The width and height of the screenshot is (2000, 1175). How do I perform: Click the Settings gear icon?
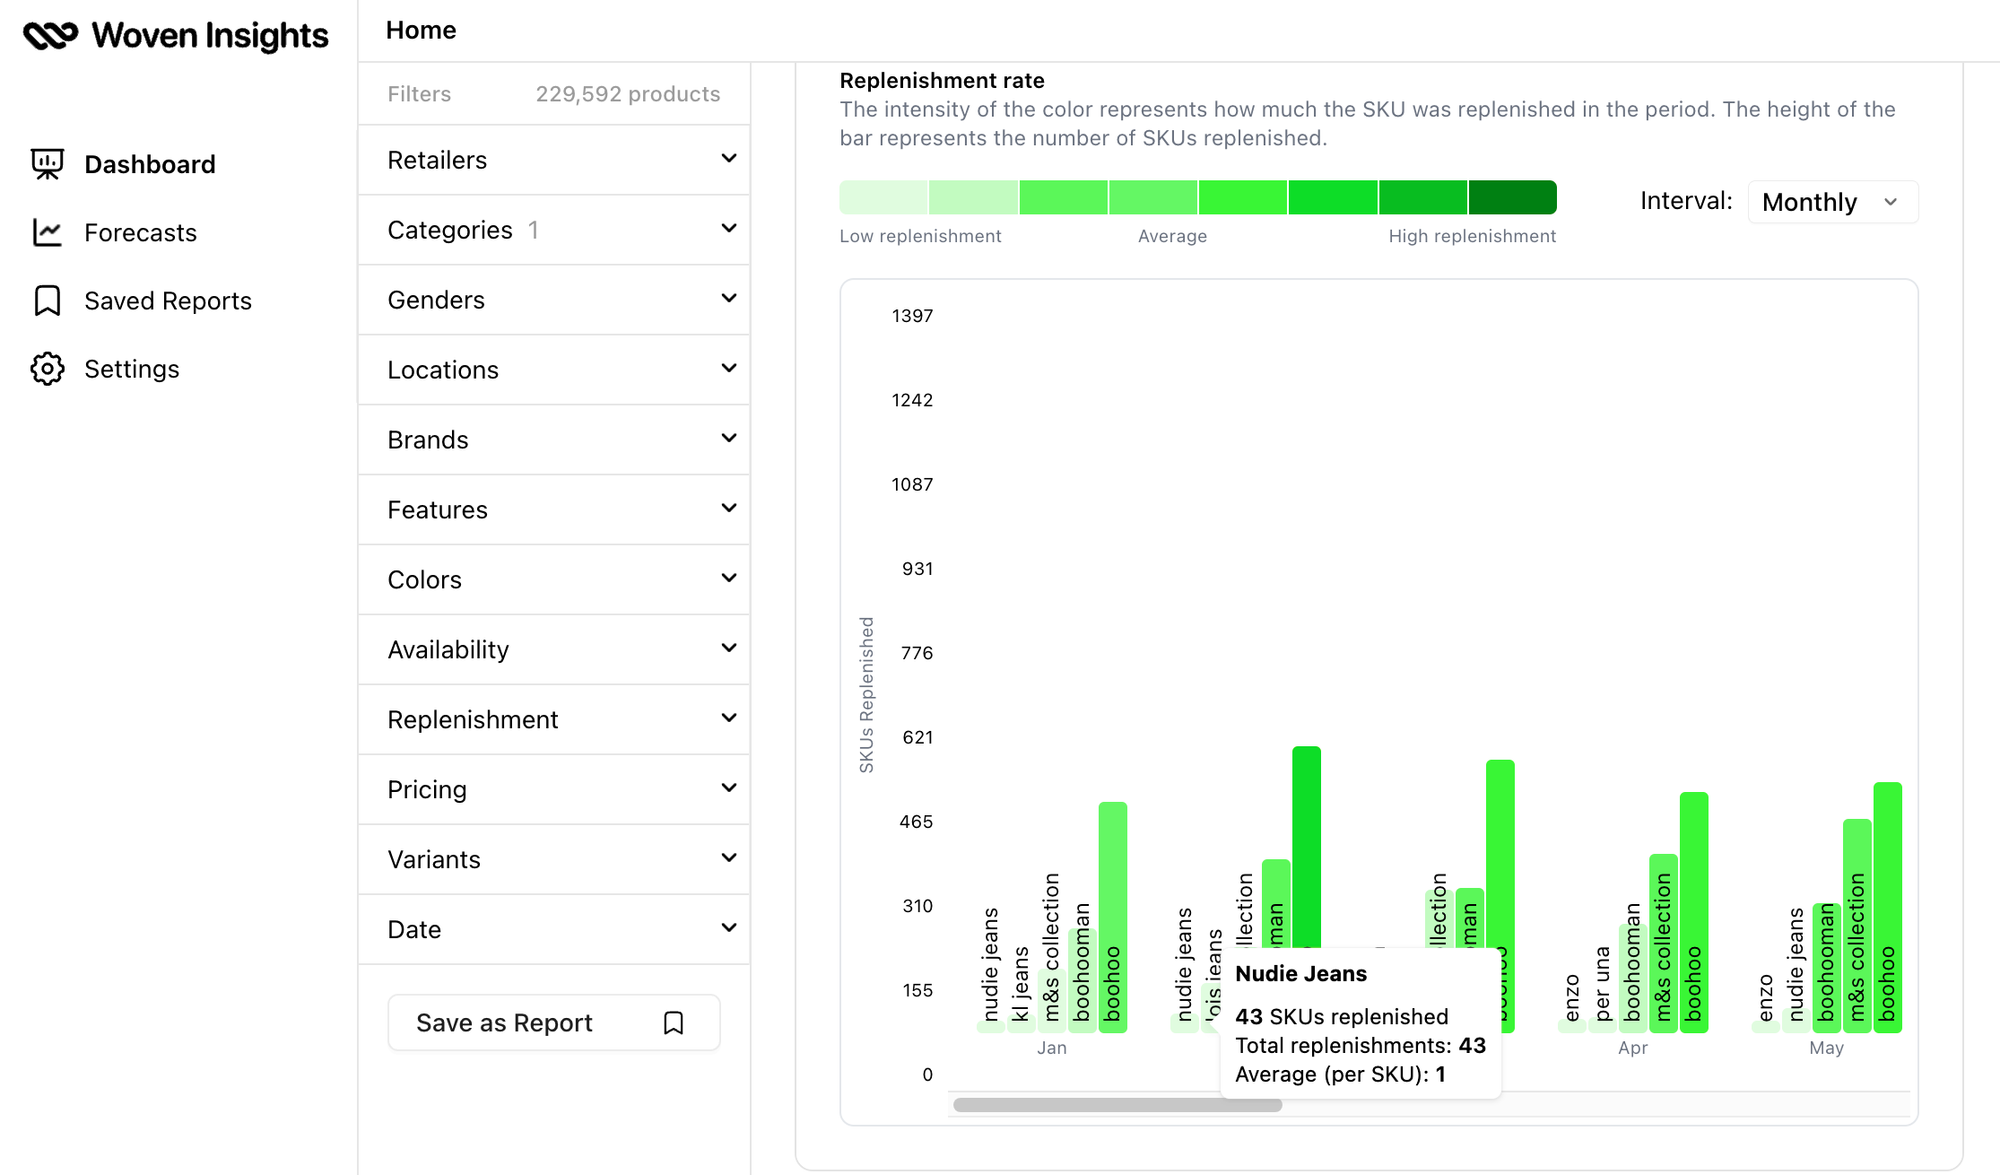click(x=47, y=369)
